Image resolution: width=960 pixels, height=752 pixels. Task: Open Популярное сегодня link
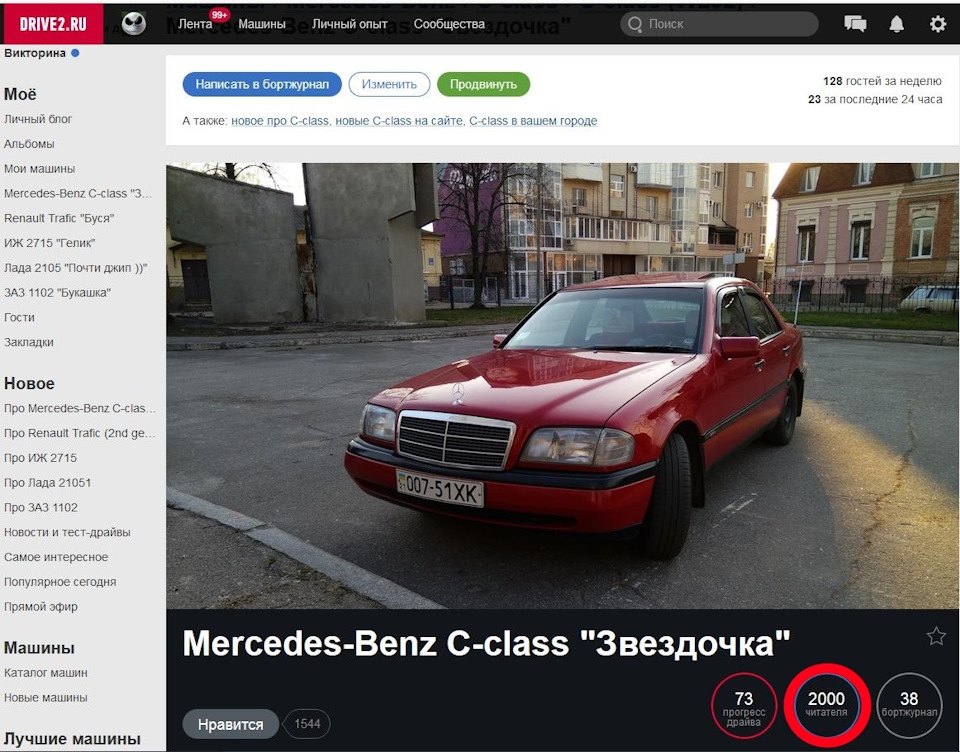tap(60, 582)
